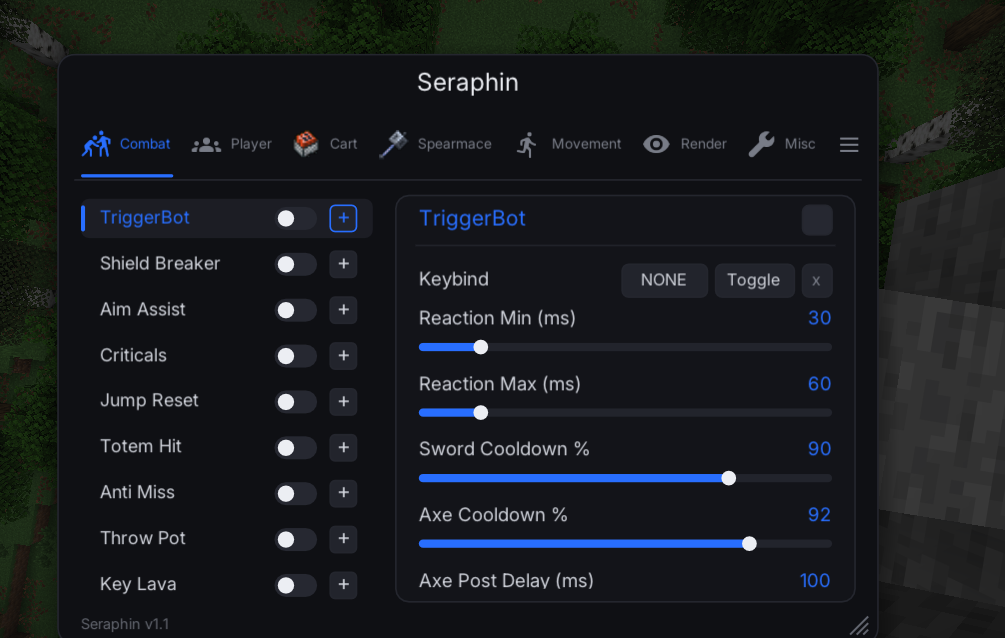Click the NONE keybind button

tap(664, 280)
